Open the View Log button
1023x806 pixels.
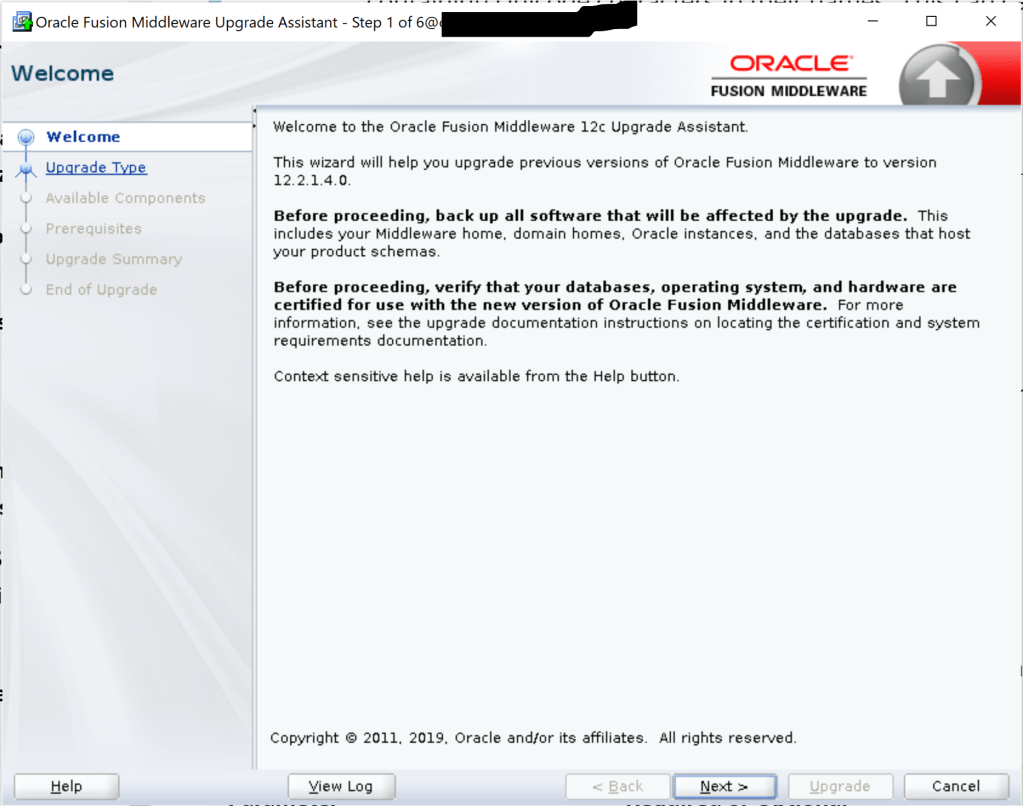coord(341,787)
